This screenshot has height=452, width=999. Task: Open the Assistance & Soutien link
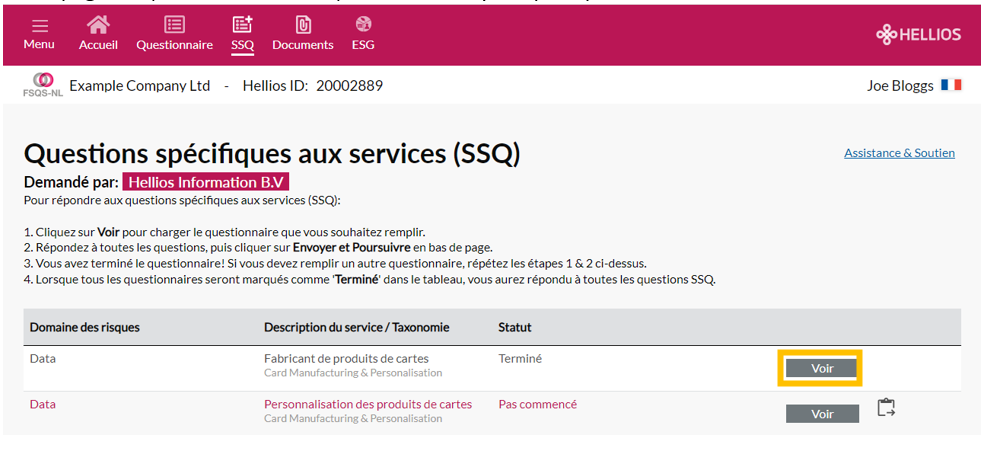[899, 153]
